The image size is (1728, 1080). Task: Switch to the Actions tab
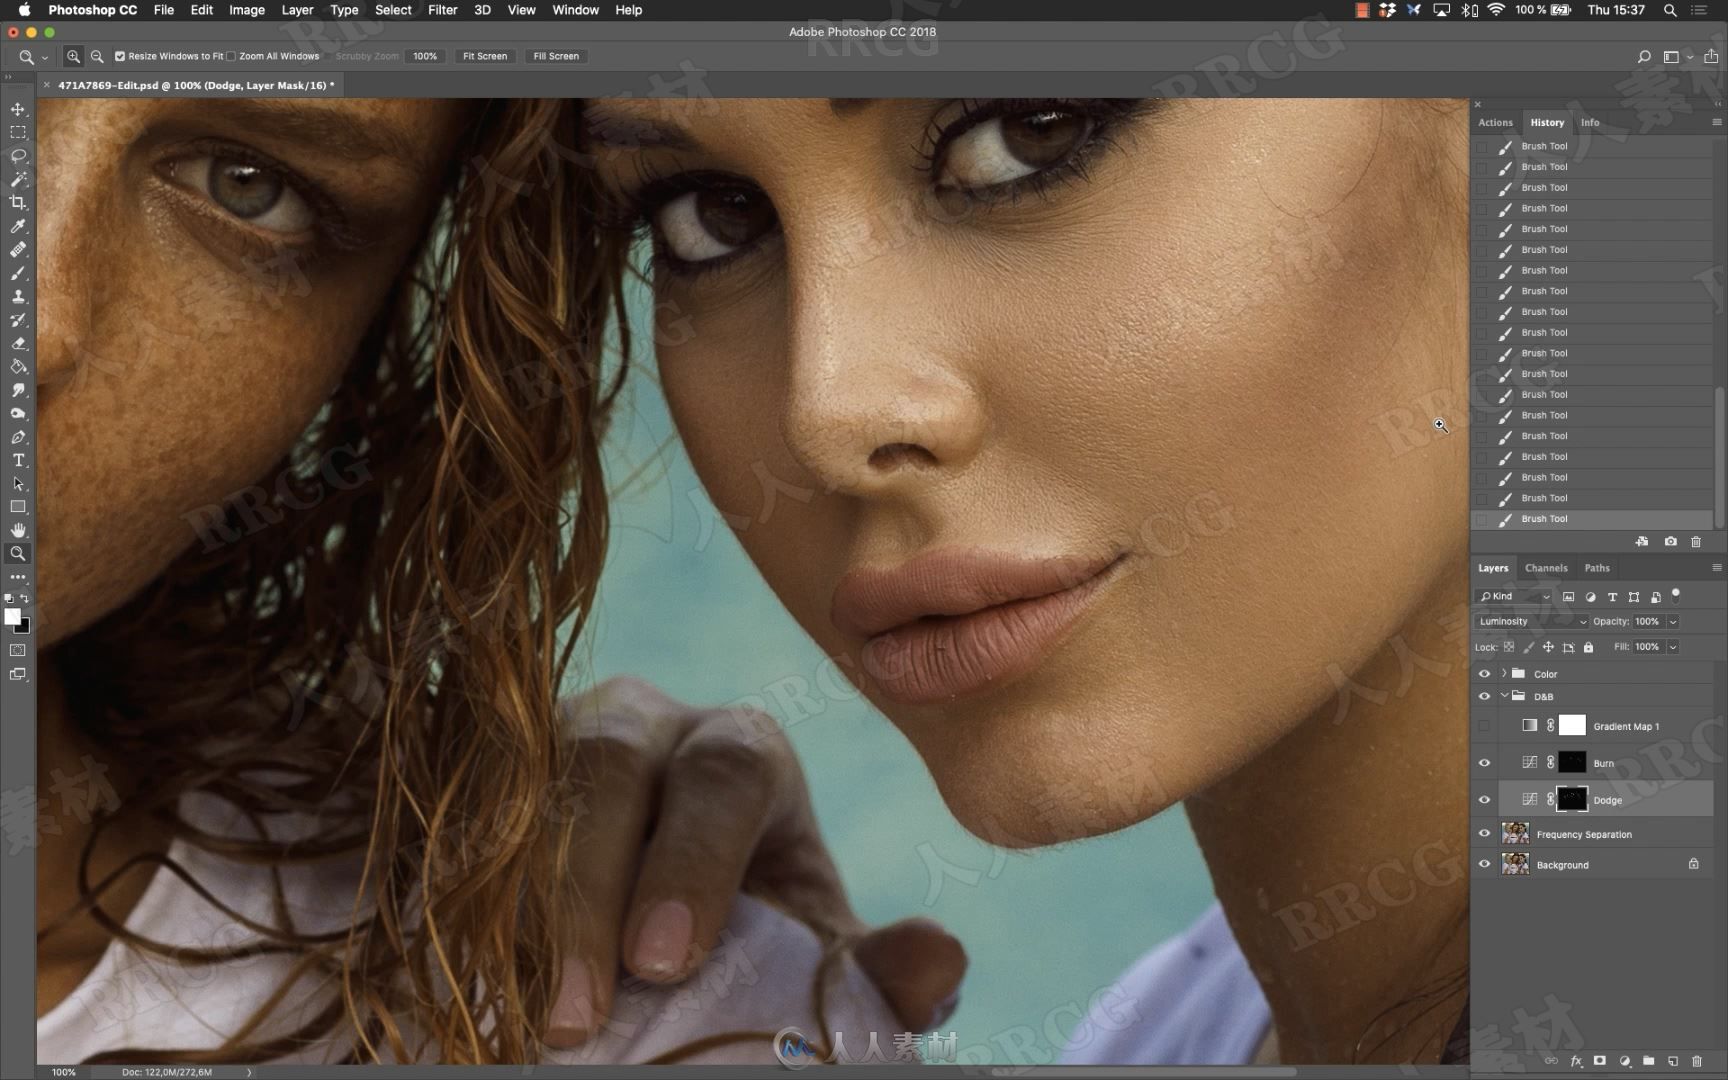coord(1495,122)
